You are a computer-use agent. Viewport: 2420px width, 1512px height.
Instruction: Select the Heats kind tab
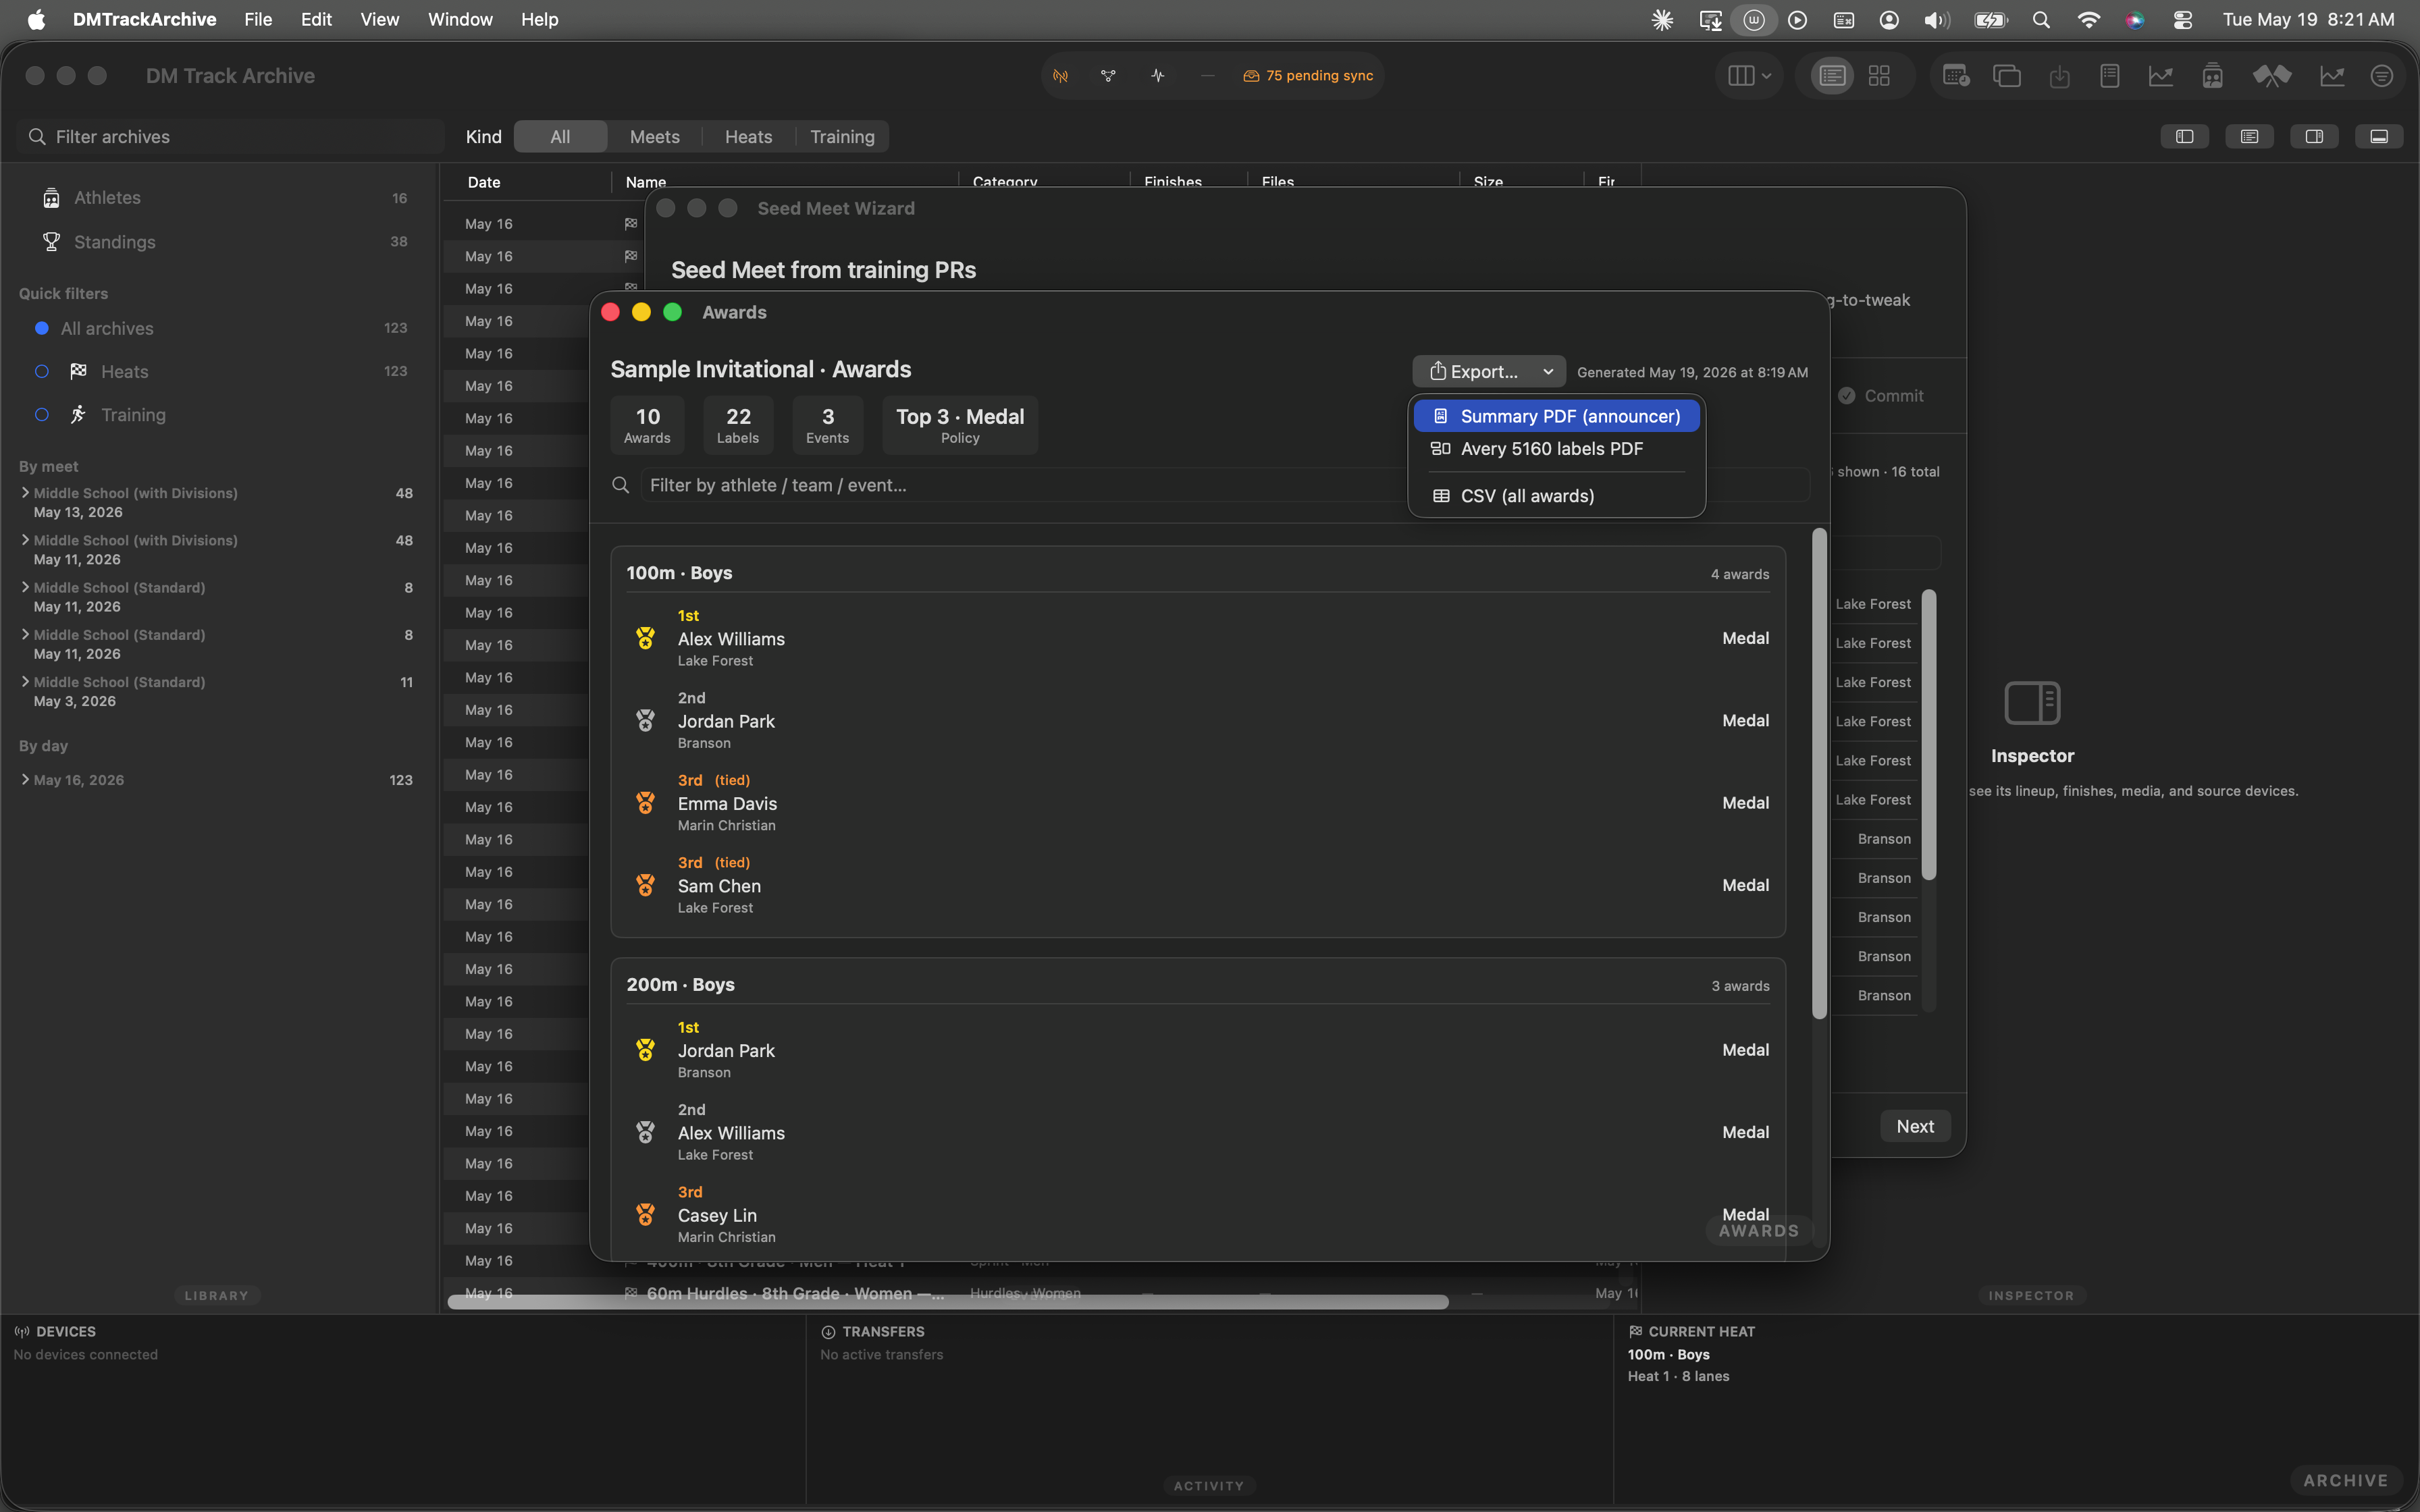pyautogui.click(x=748, y=137)
